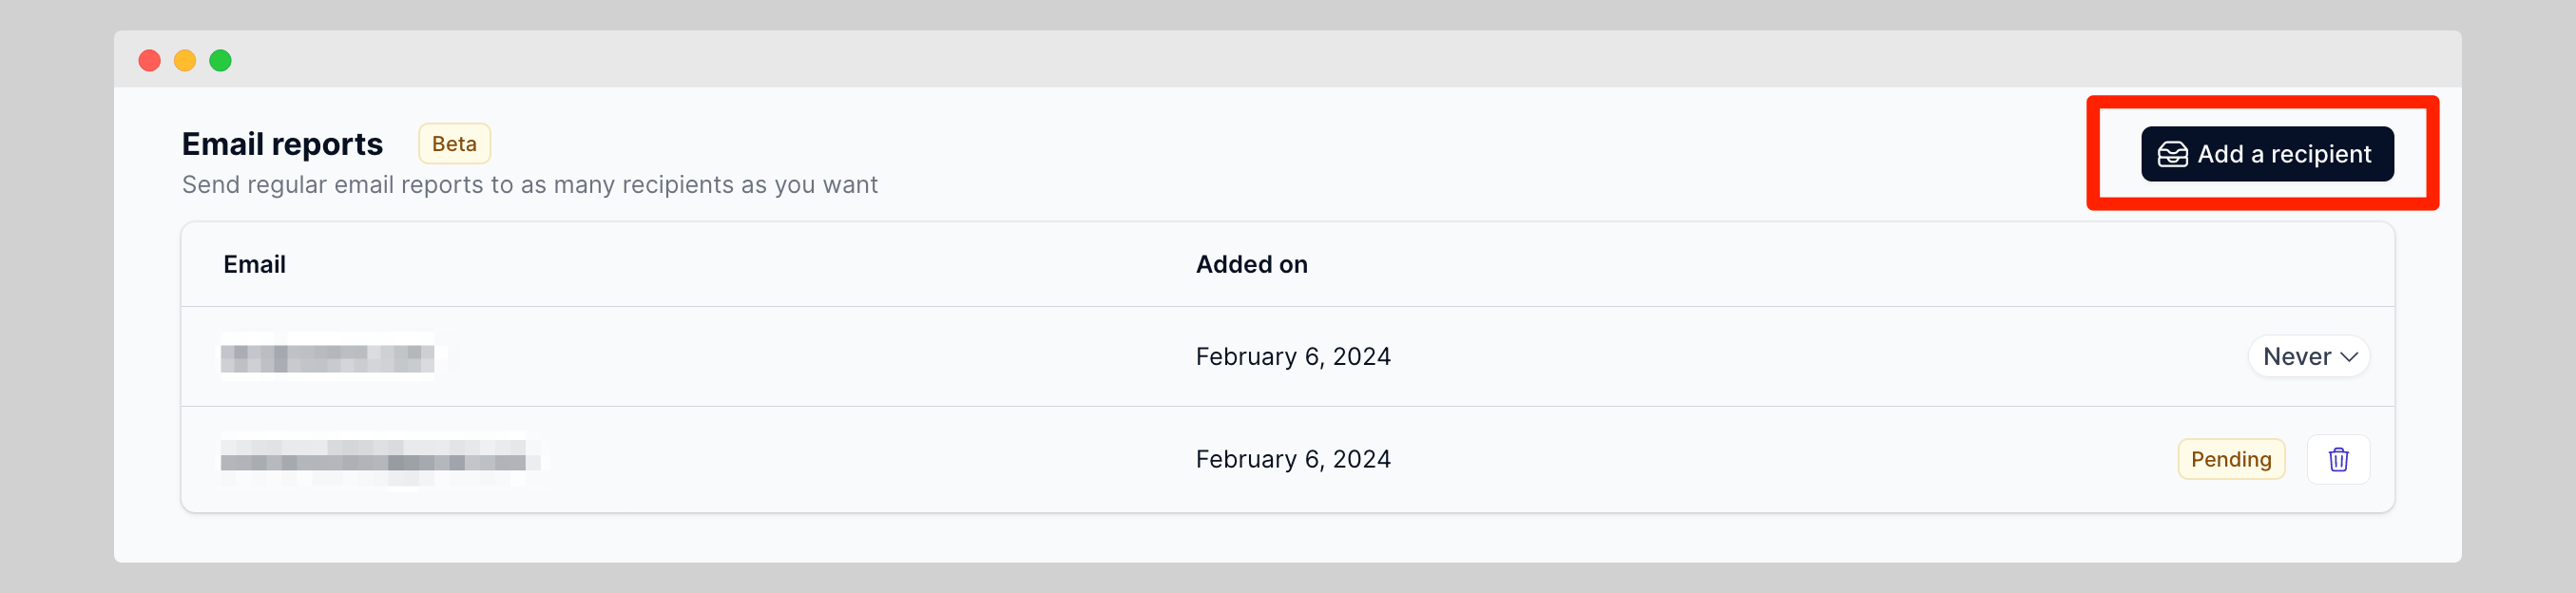Image resolution: width=2576 pixels, height=593 pixels.
Task: Select the first blurred email address
Action: click(327, 357)
